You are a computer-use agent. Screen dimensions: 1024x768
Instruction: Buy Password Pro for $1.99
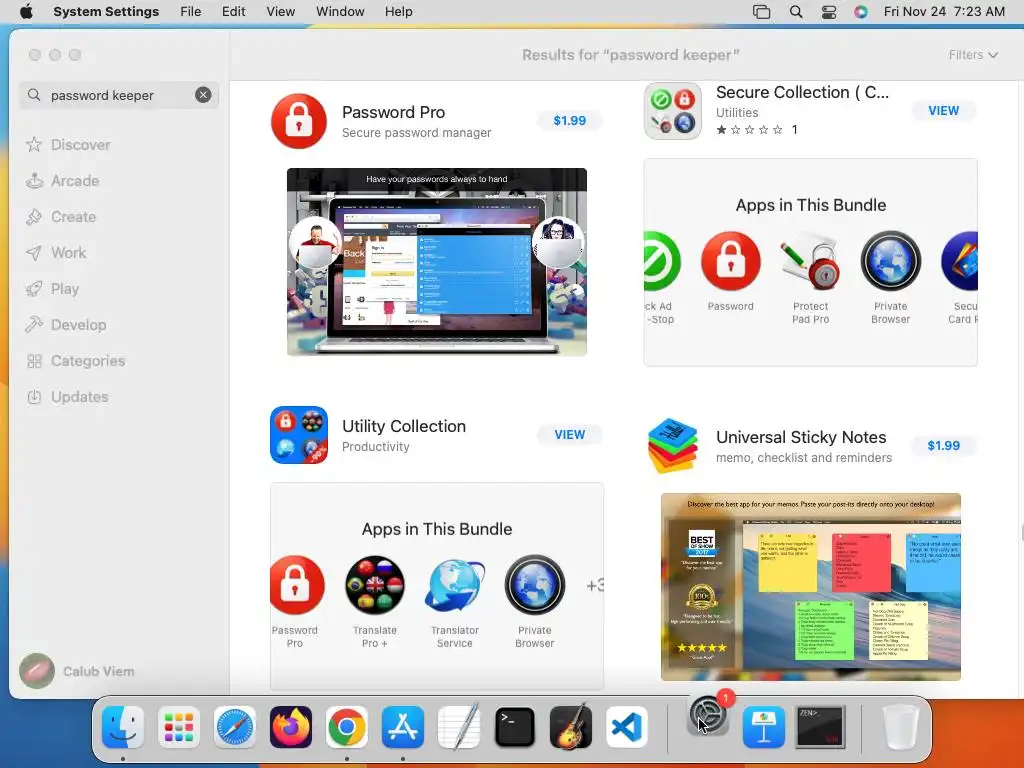point(569,120)
